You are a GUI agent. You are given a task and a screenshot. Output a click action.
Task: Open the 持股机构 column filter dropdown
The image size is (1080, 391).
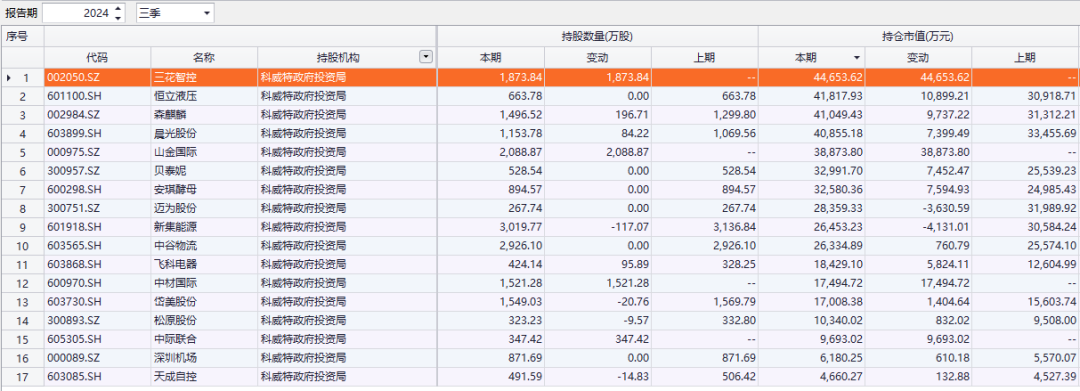click(426, 58)
